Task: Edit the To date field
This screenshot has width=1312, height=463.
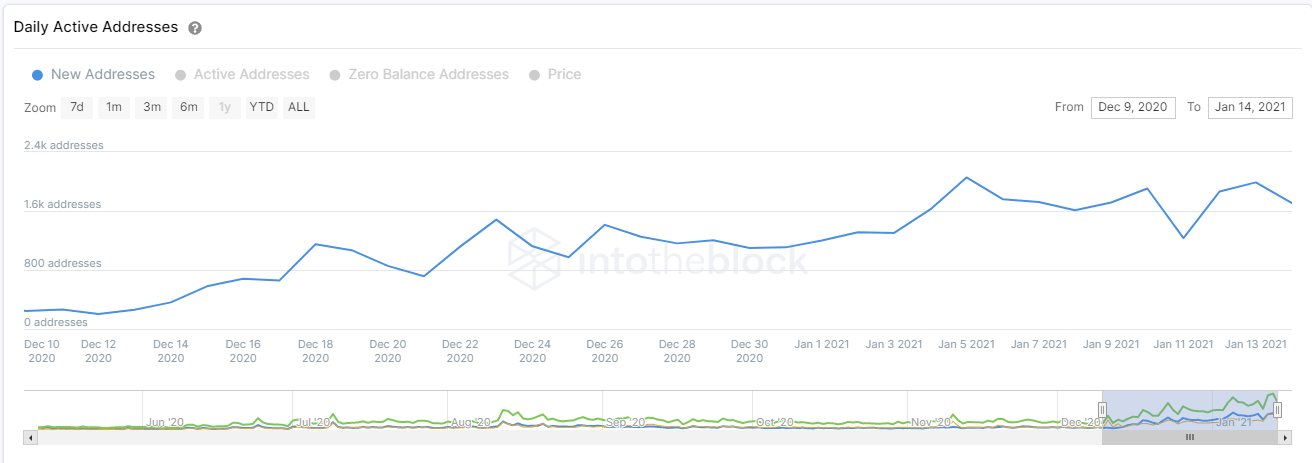Action: (1250, 107)
